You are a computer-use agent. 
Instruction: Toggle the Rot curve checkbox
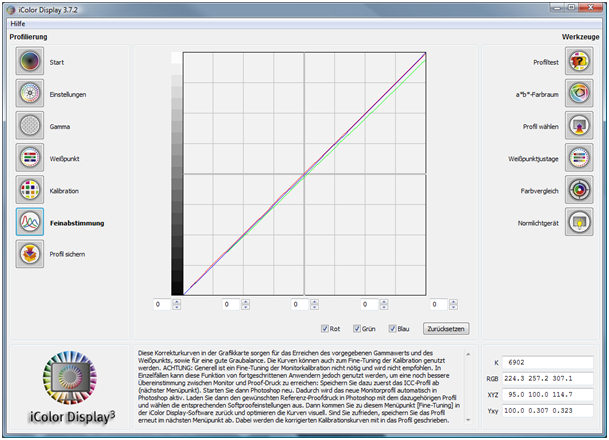(x=324, y=327)
